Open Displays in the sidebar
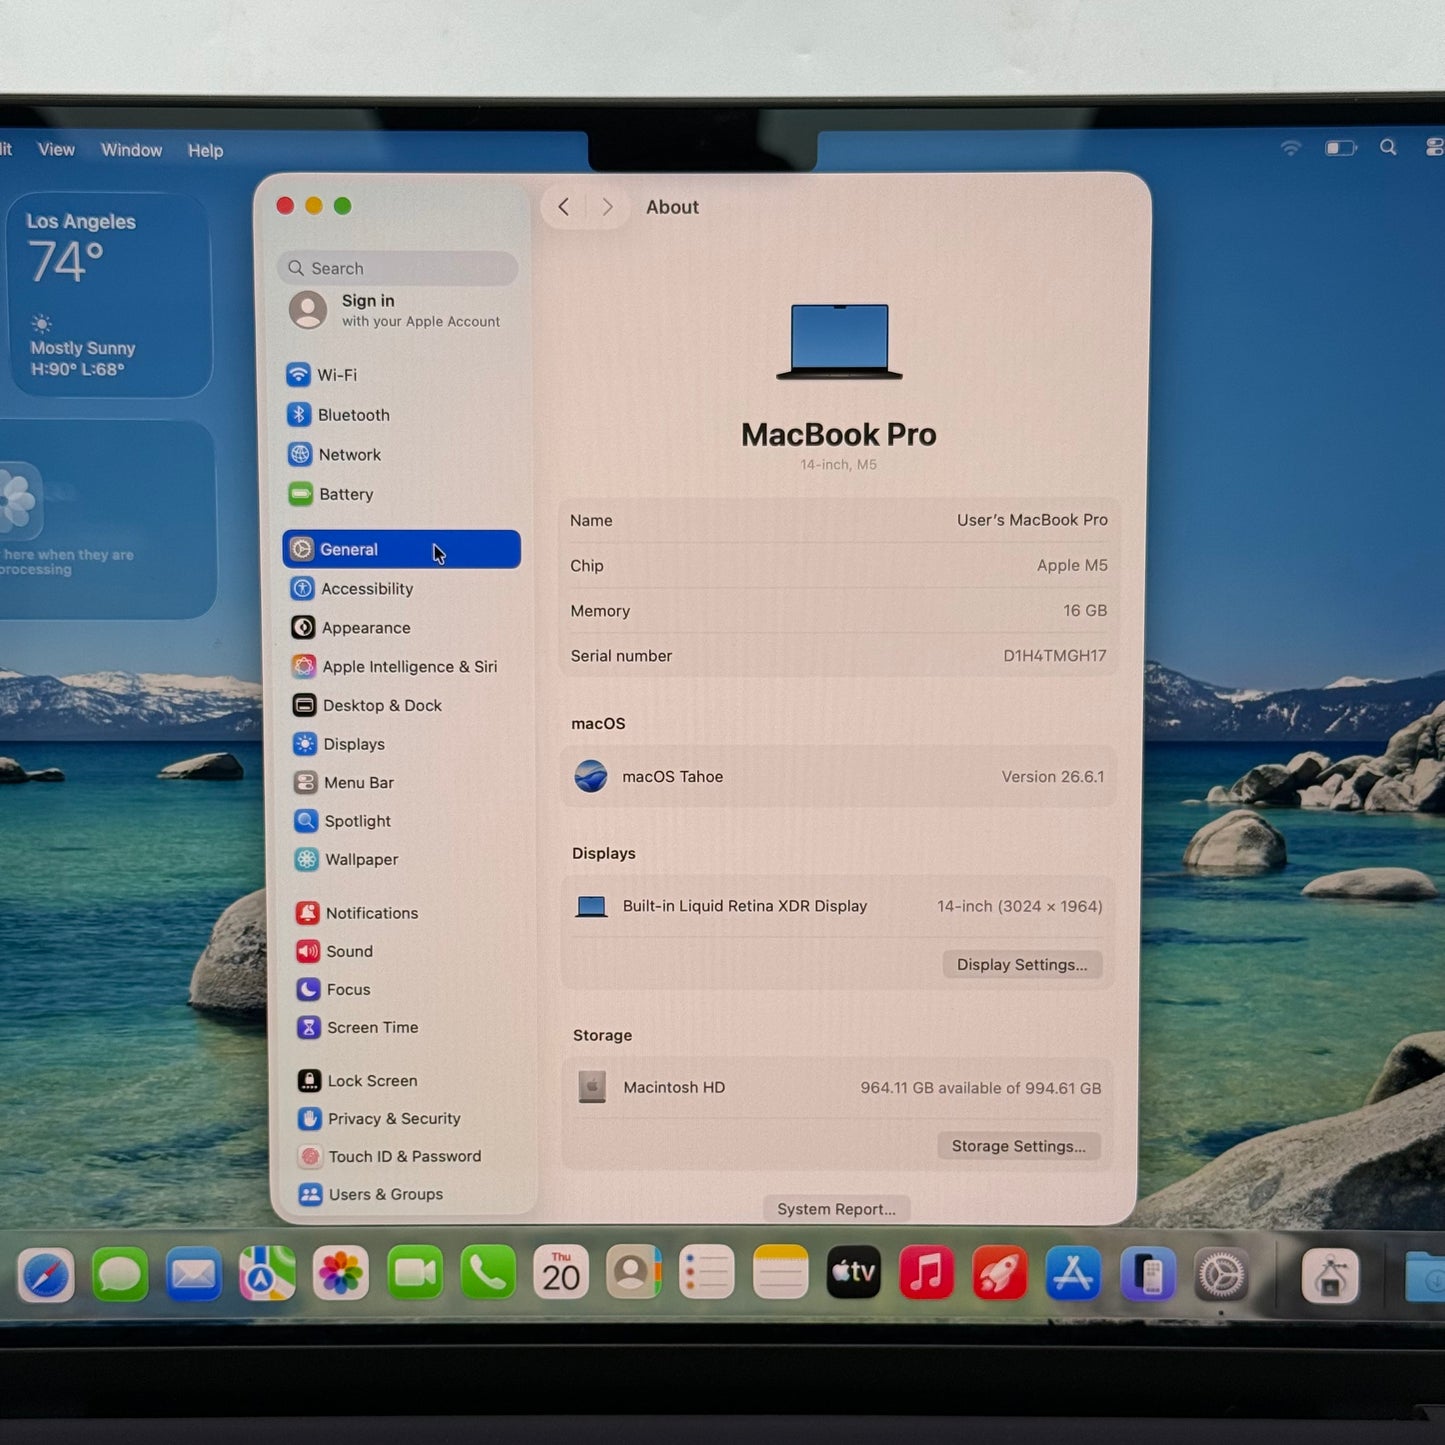 [404, 744]
